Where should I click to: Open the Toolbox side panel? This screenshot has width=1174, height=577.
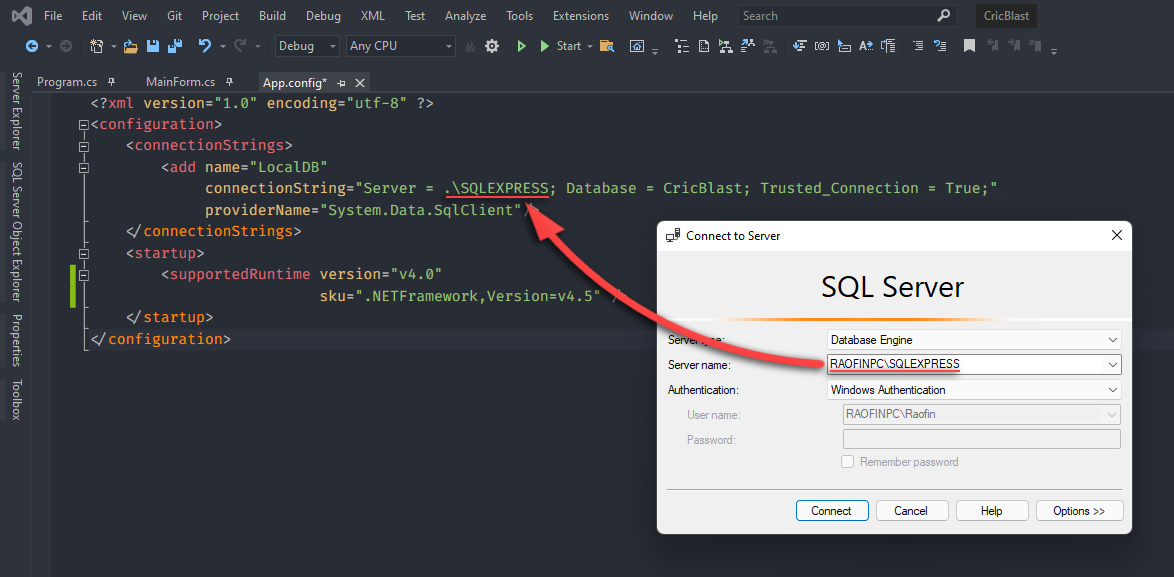pyautogui.click(x=16, y=399)
